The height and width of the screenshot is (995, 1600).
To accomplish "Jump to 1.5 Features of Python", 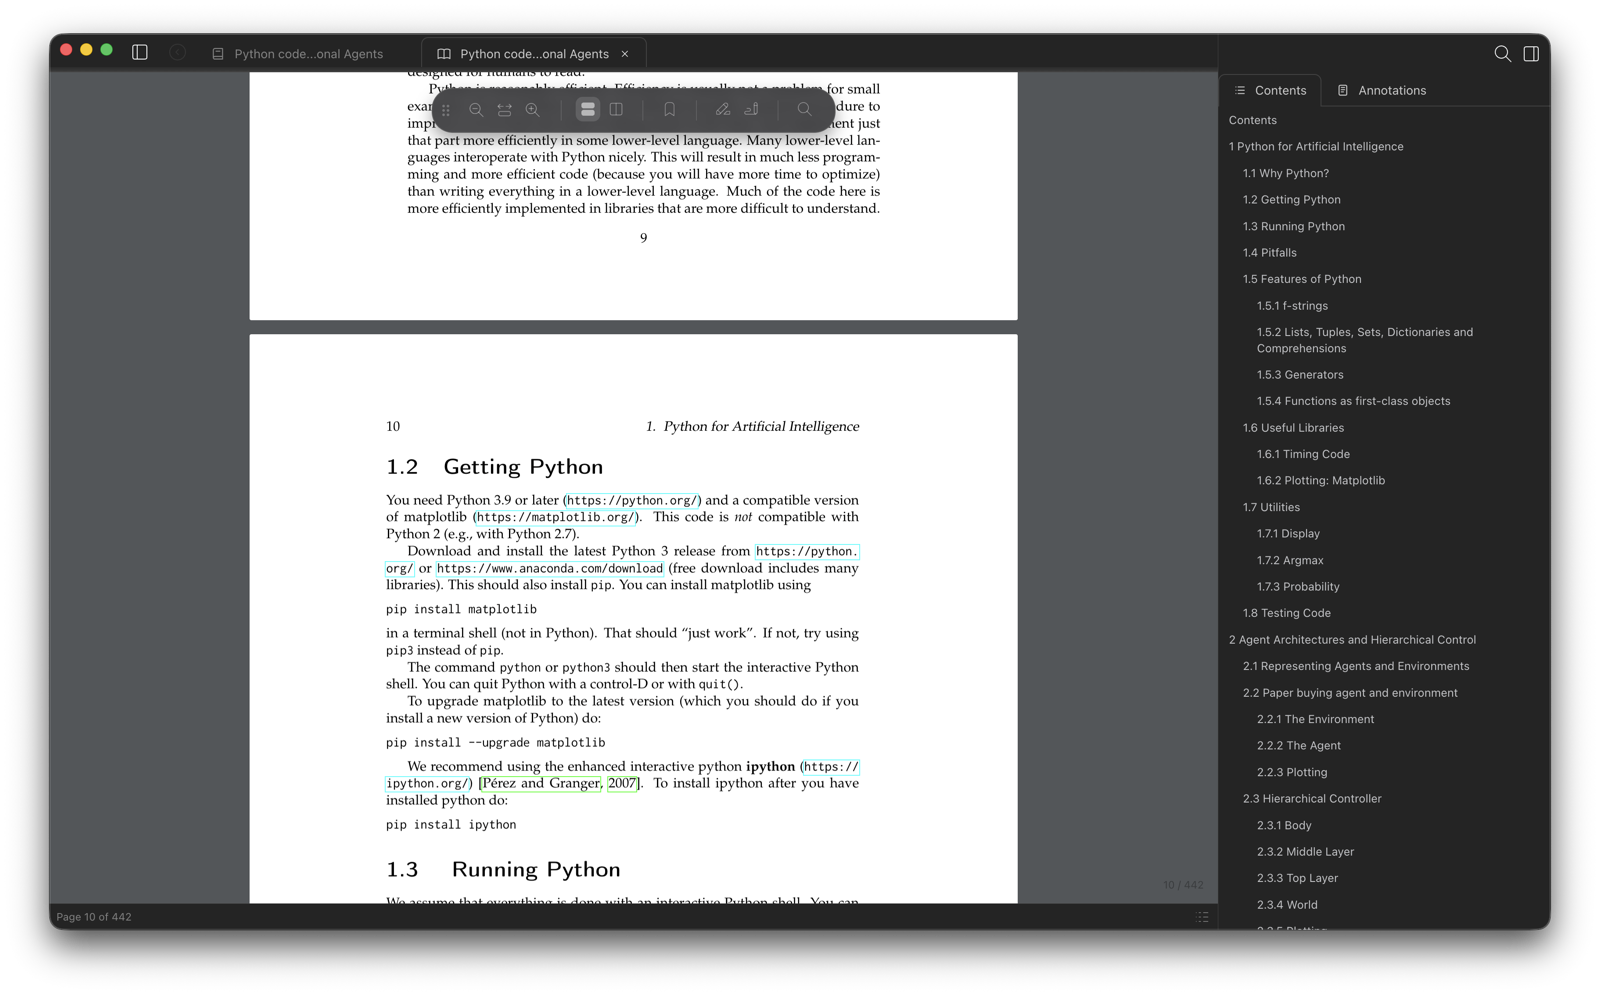I will pyautogui.click(x=1301, y=279).
